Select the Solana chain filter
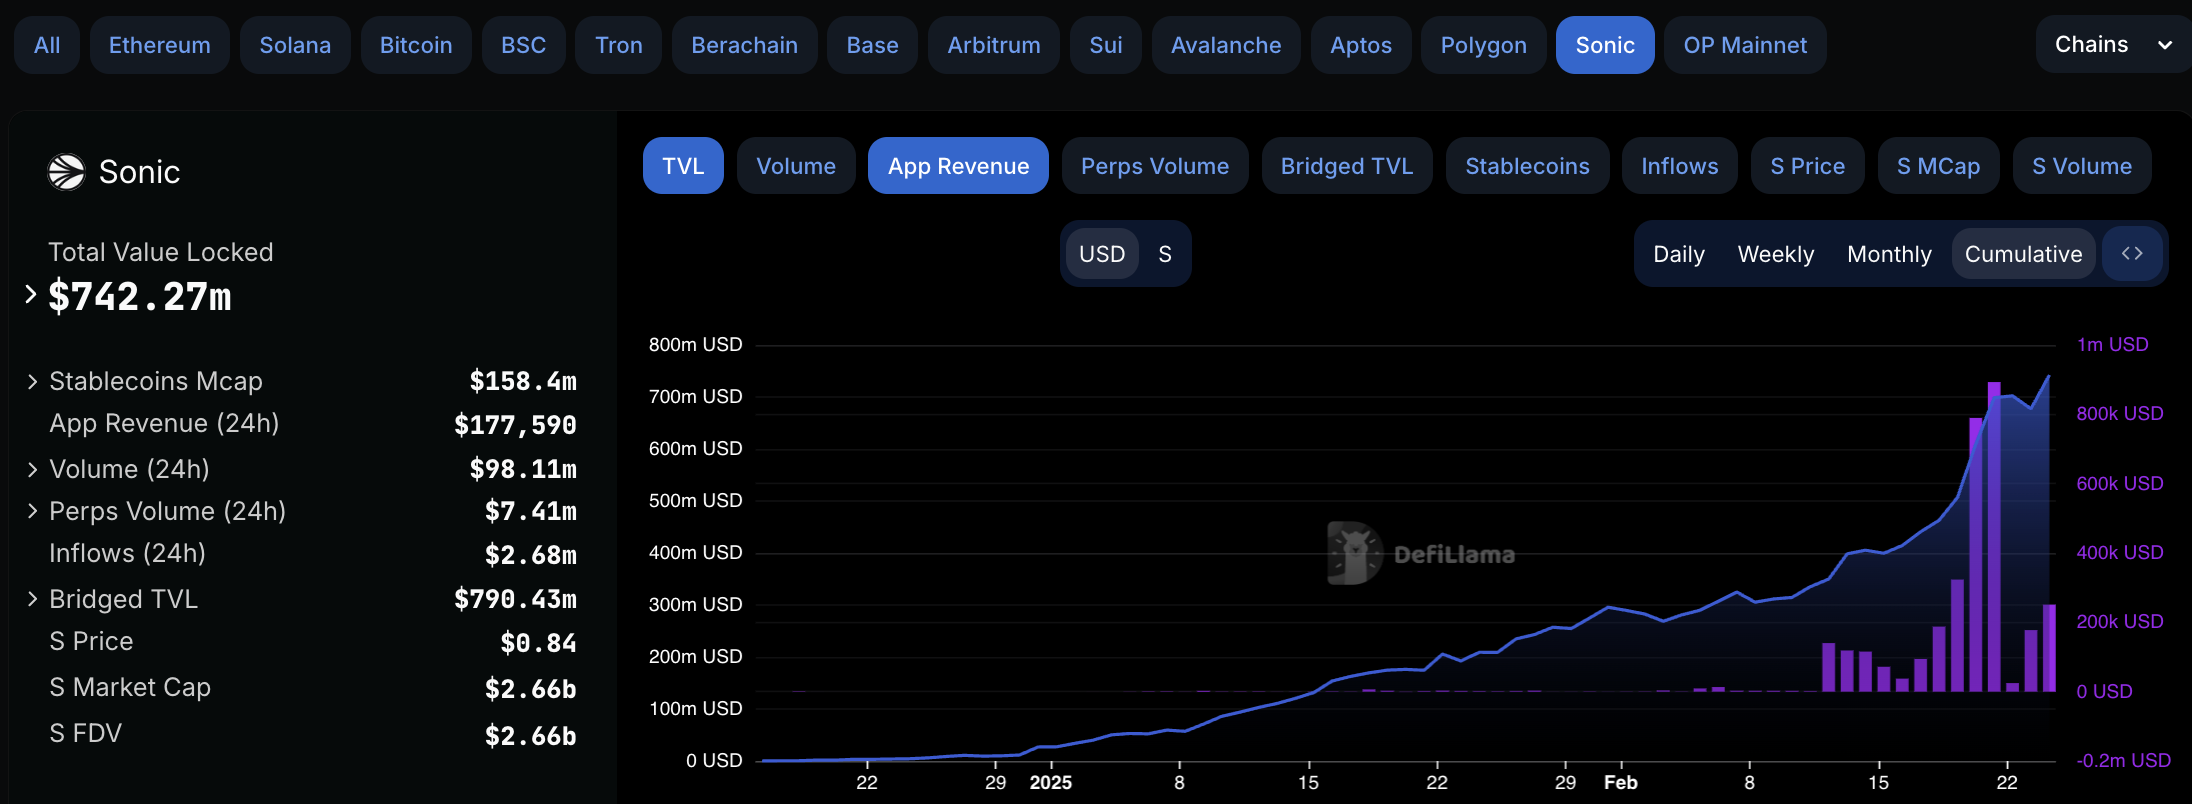 [x=295, y=45]
